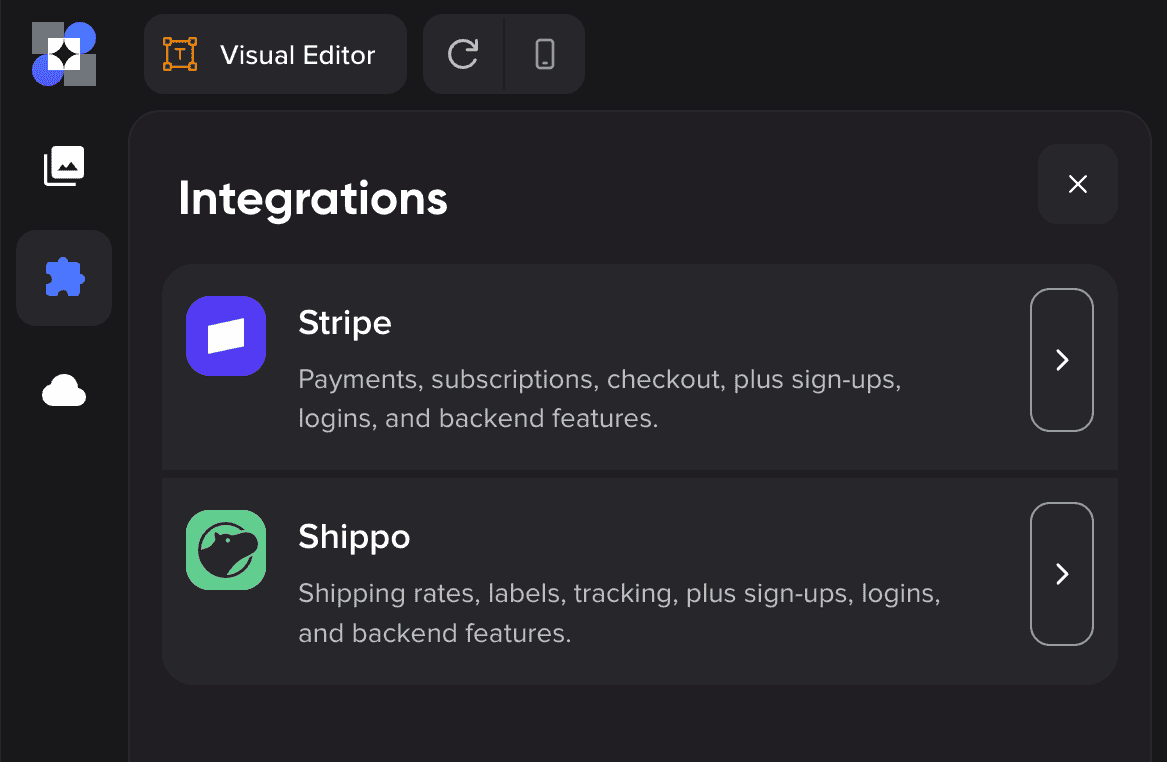This screenshot has height=762, width=1167.
Task: Click the app logo in the corner
Action: (x=64, y=54)
